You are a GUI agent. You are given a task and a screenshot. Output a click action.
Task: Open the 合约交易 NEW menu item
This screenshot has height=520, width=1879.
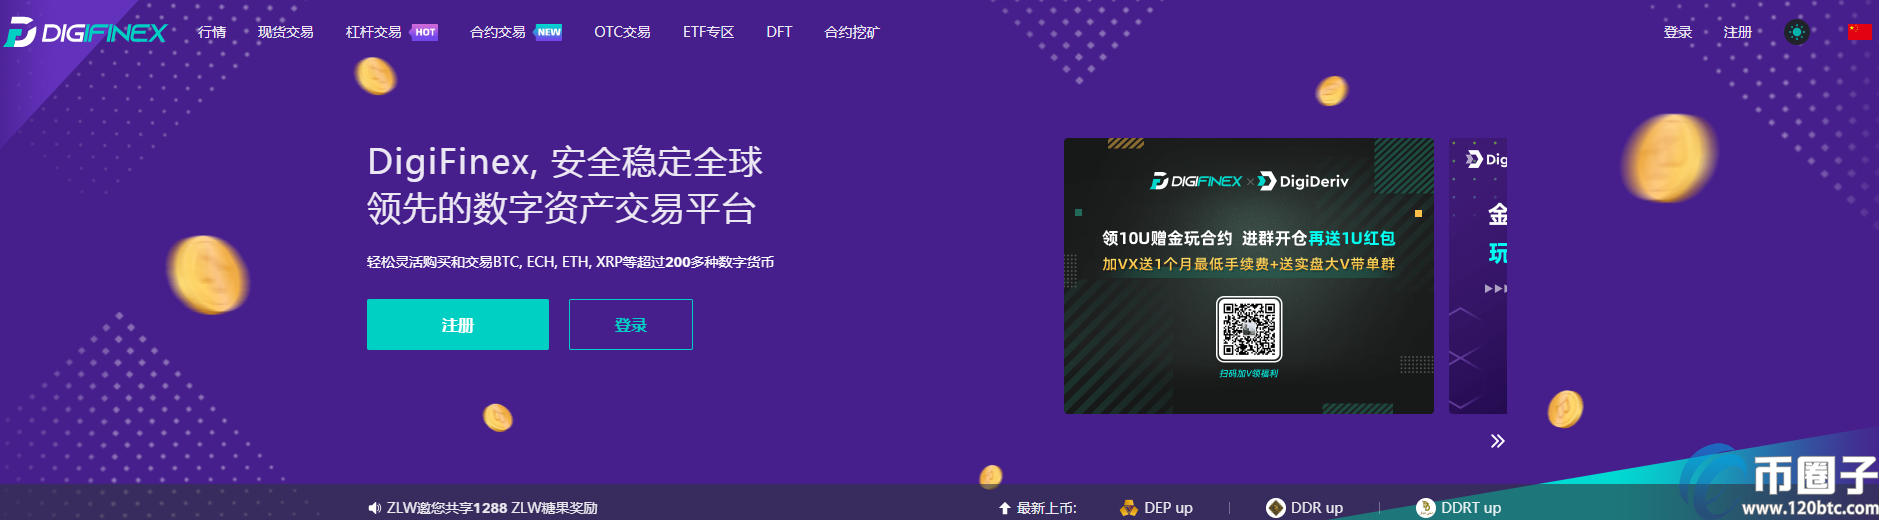click(x=516, y=32)
